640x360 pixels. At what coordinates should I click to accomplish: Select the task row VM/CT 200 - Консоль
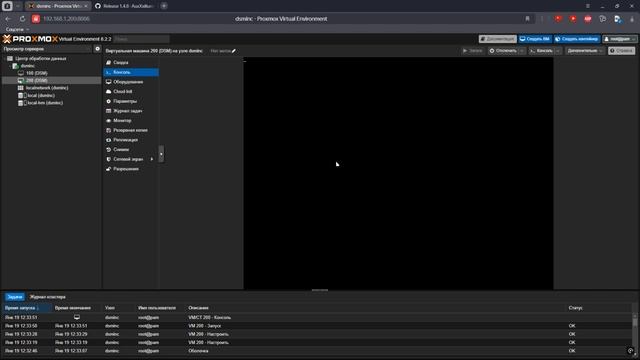tap(317, 318)
